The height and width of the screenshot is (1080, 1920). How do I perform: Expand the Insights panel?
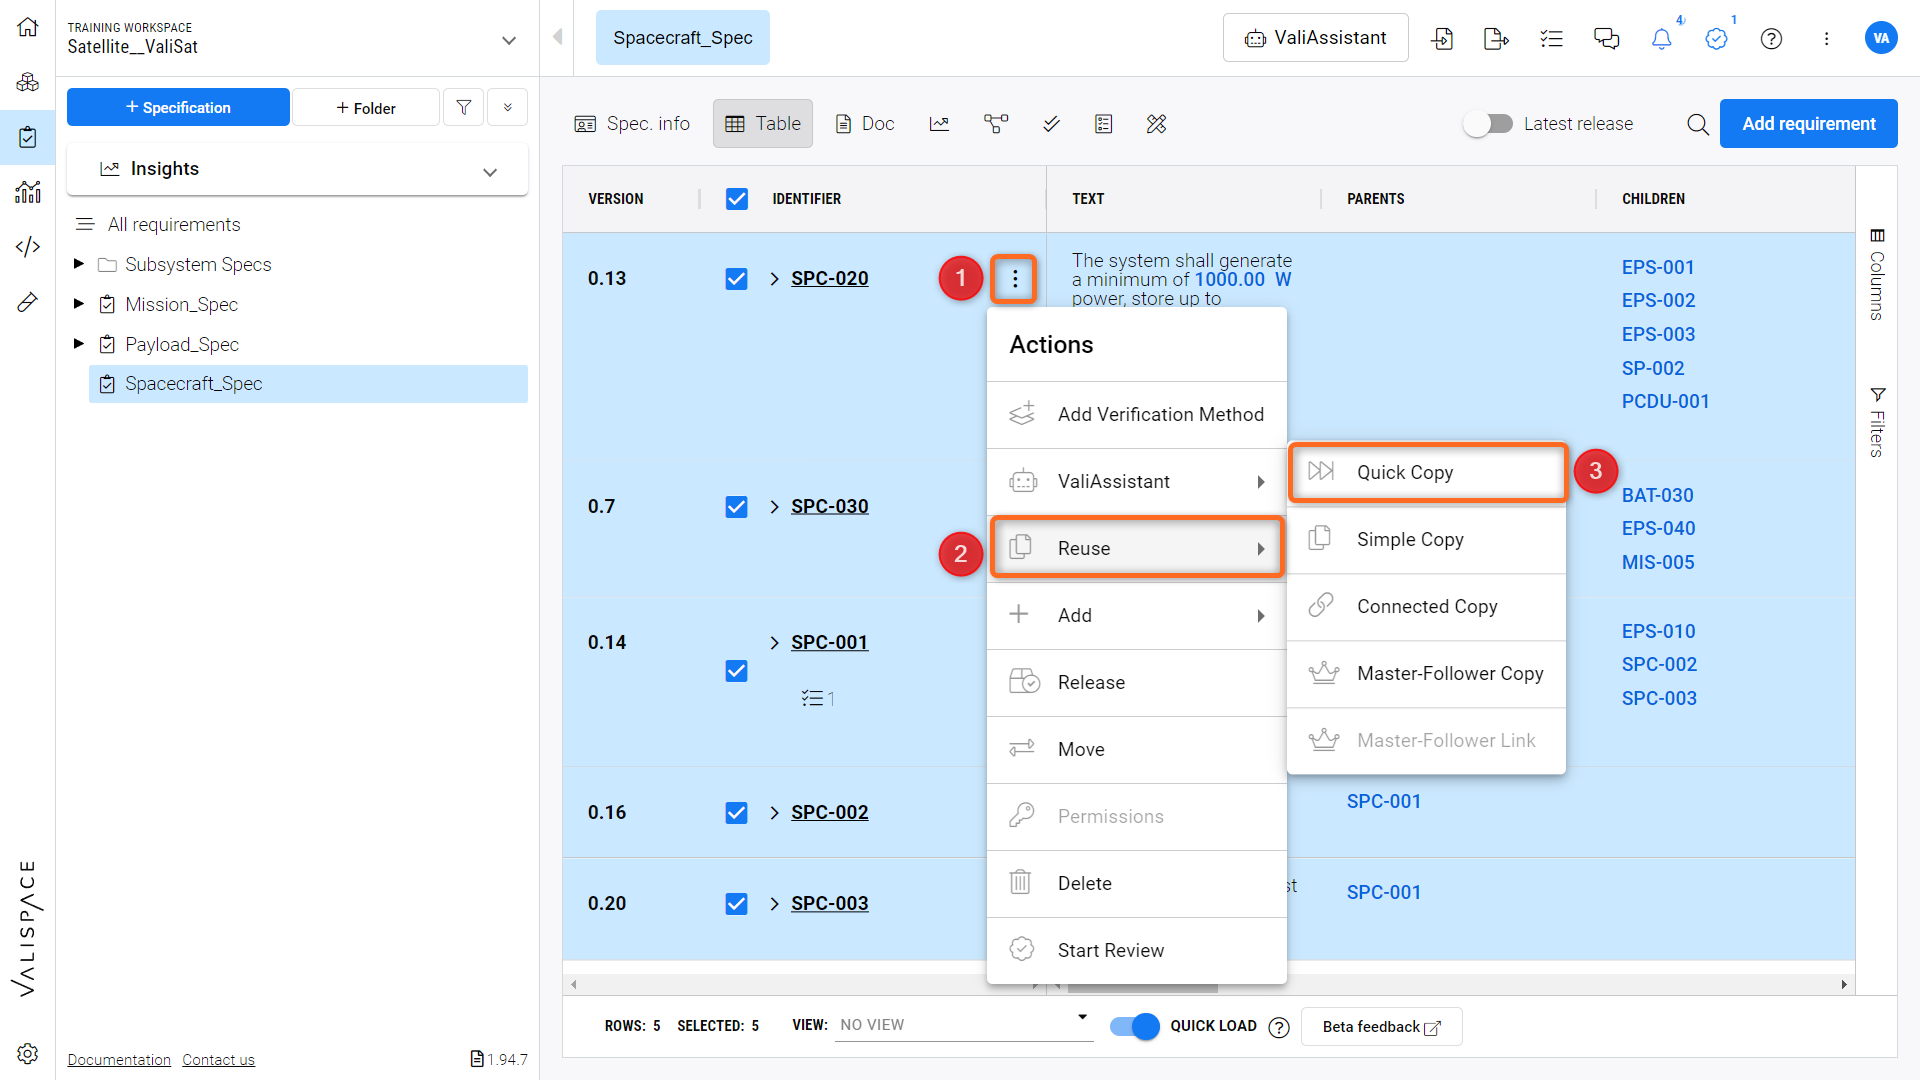(x=297, y=169)
